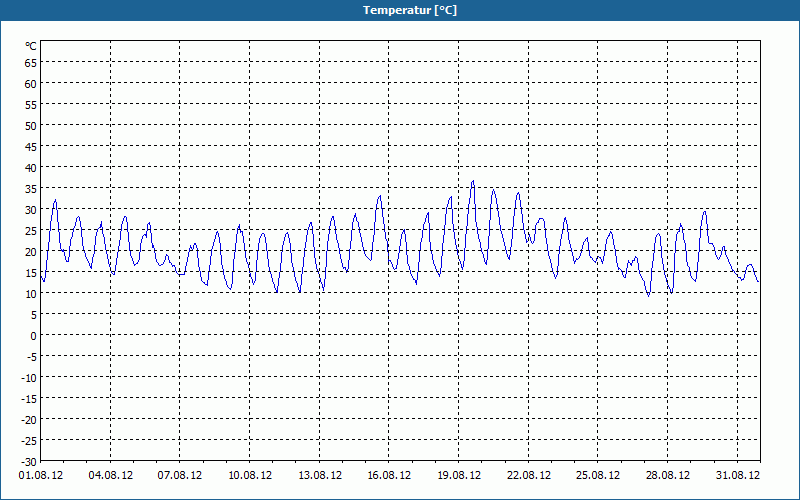Screen dimensions: 800x500
Task: Click the 65 value on temperature axis
Action: tap(31, 62)
